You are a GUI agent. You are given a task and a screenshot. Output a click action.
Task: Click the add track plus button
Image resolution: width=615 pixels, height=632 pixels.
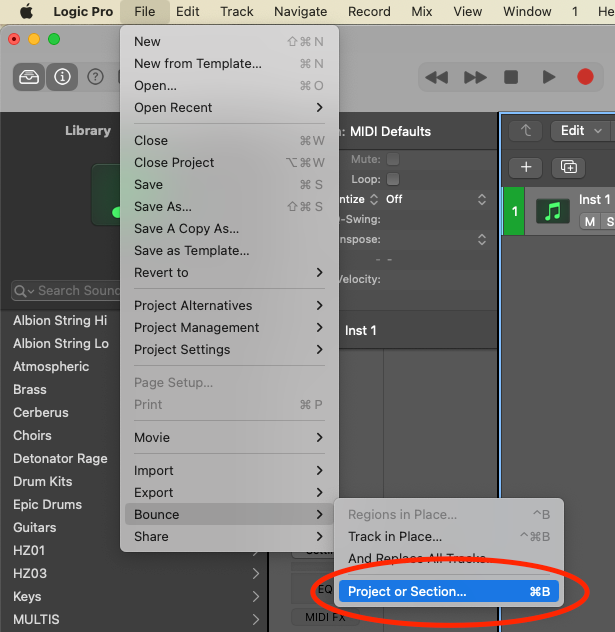526,167
